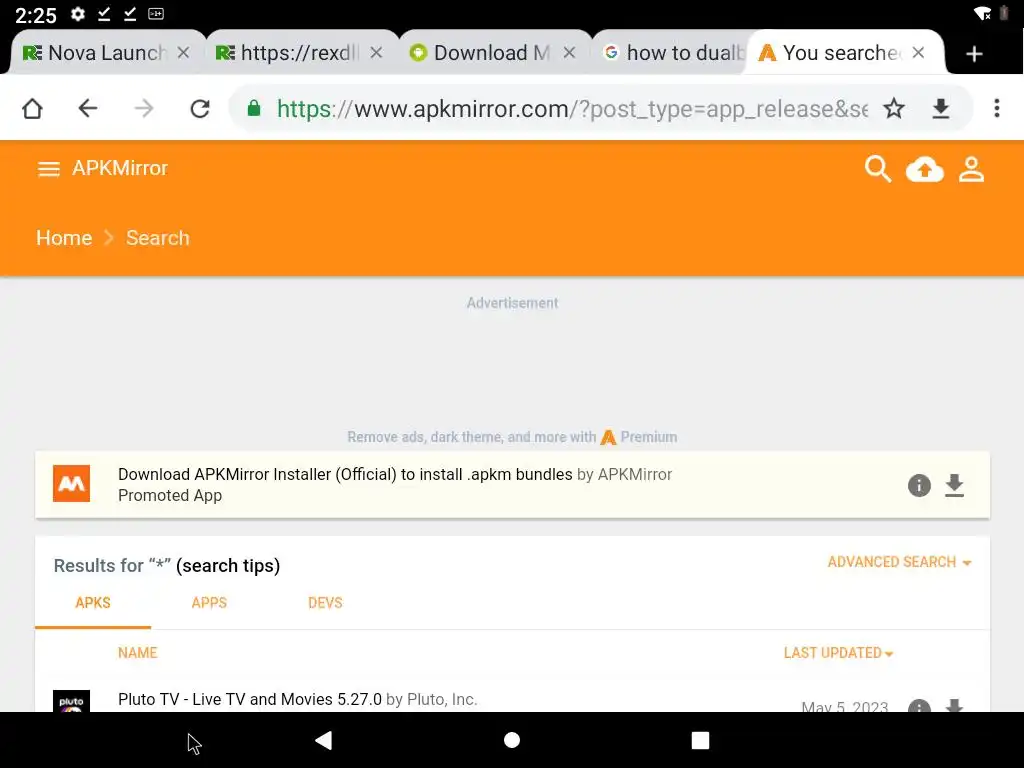The width and height of the screenshot is (1024, 768).
Task: Click the NAME column header
Action: coord(138,652)
